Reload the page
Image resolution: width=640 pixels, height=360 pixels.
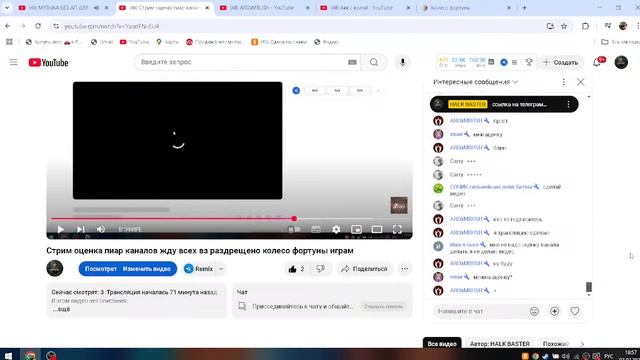(38, 26)
